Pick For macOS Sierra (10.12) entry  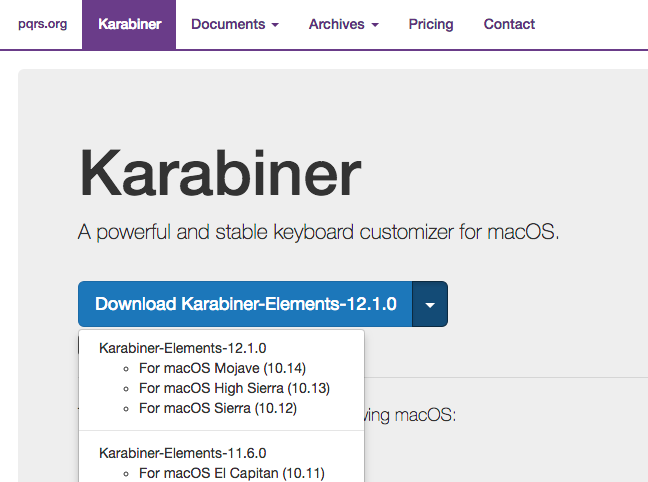[218, 408]
